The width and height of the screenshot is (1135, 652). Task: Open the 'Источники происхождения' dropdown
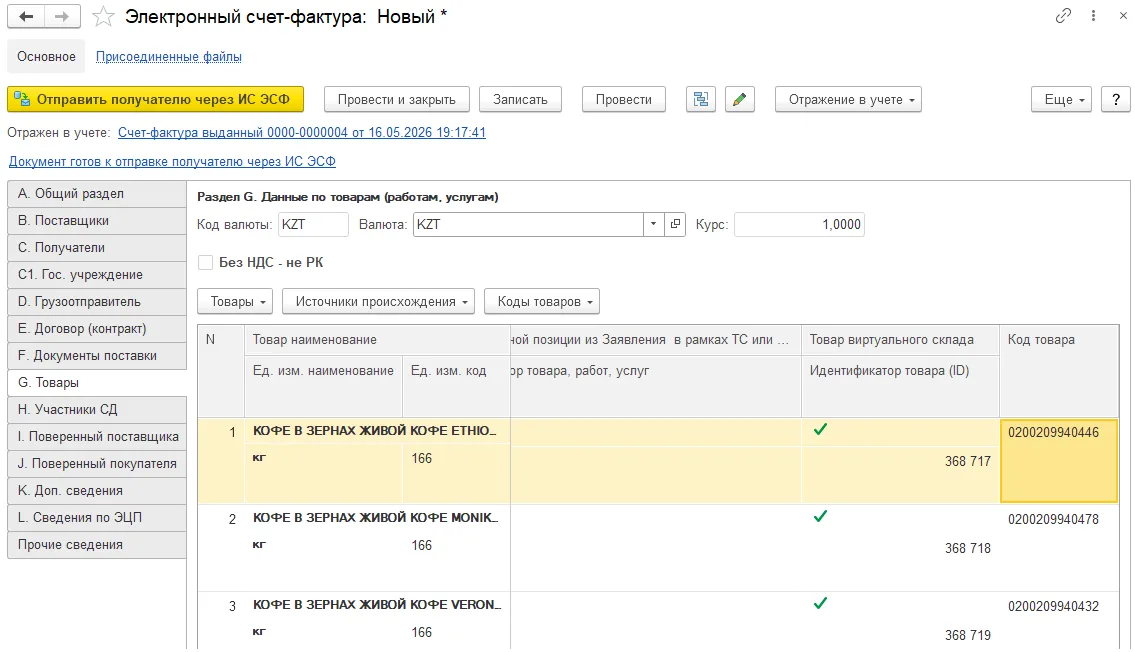pos(378,302)
